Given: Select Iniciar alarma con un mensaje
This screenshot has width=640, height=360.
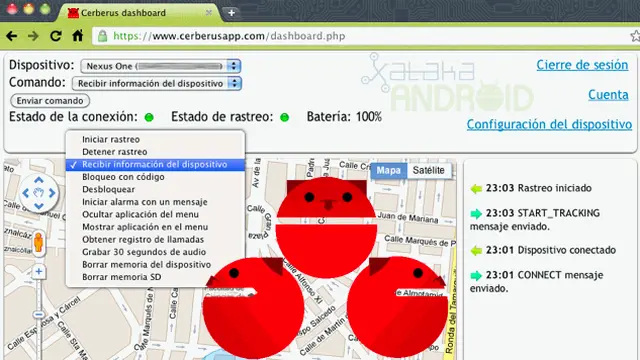Looking at the screenshot, I should [x=155, y=202].
